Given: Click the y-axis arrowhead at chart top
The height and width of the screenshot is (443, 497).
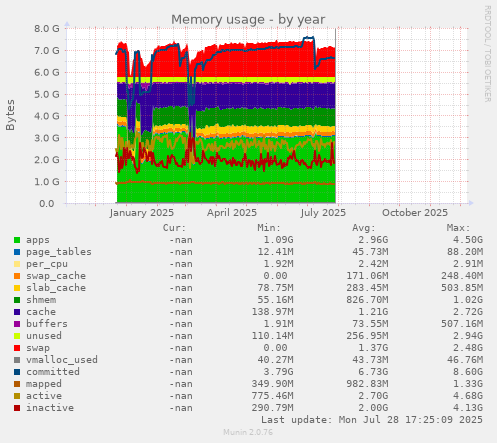Looking at the screenshot, I should coord(67,24).
